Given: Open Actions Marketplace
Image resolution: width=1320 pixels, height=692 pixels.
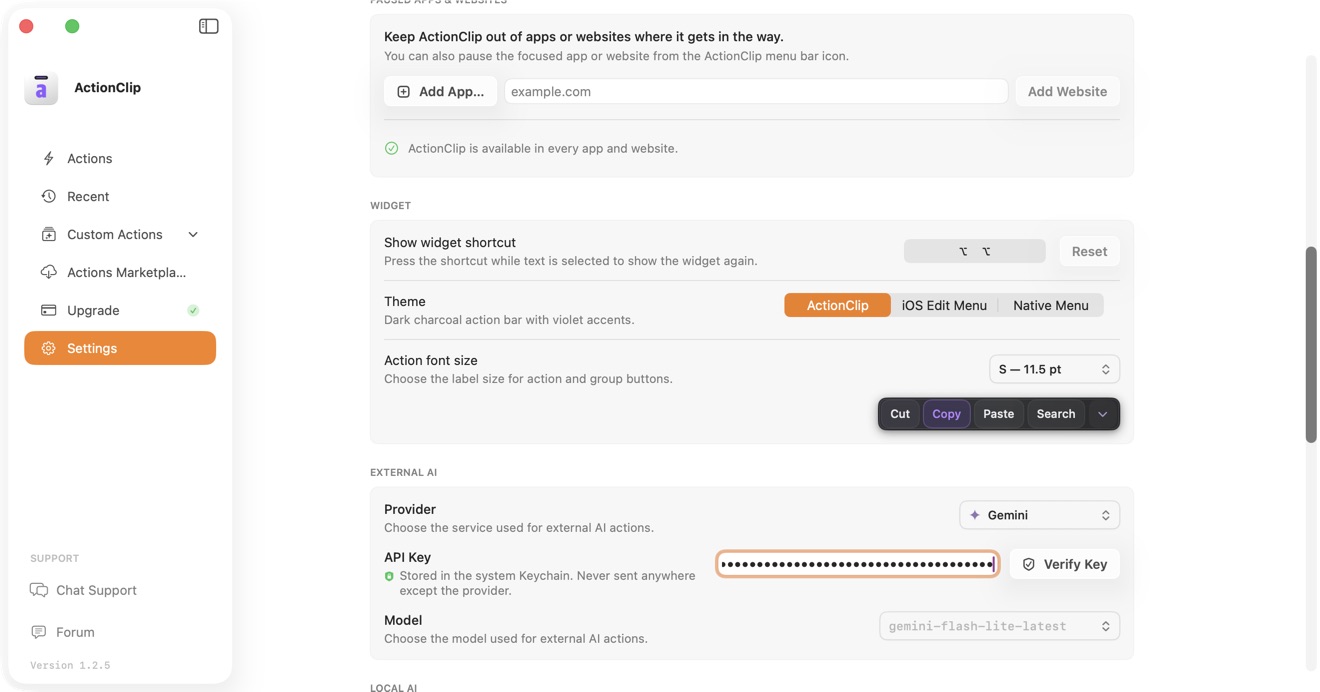Looking at the screenshot, I should coord(120,272).
